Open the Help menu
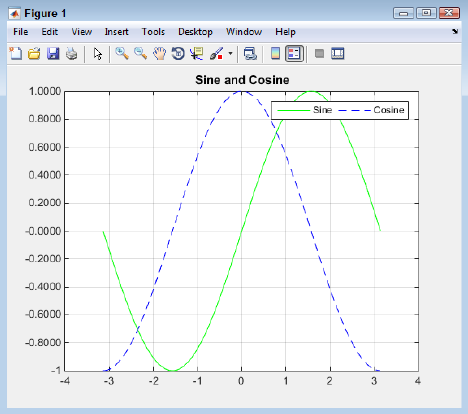The width and height of the screenshot is (468, 414). [285, 32]
